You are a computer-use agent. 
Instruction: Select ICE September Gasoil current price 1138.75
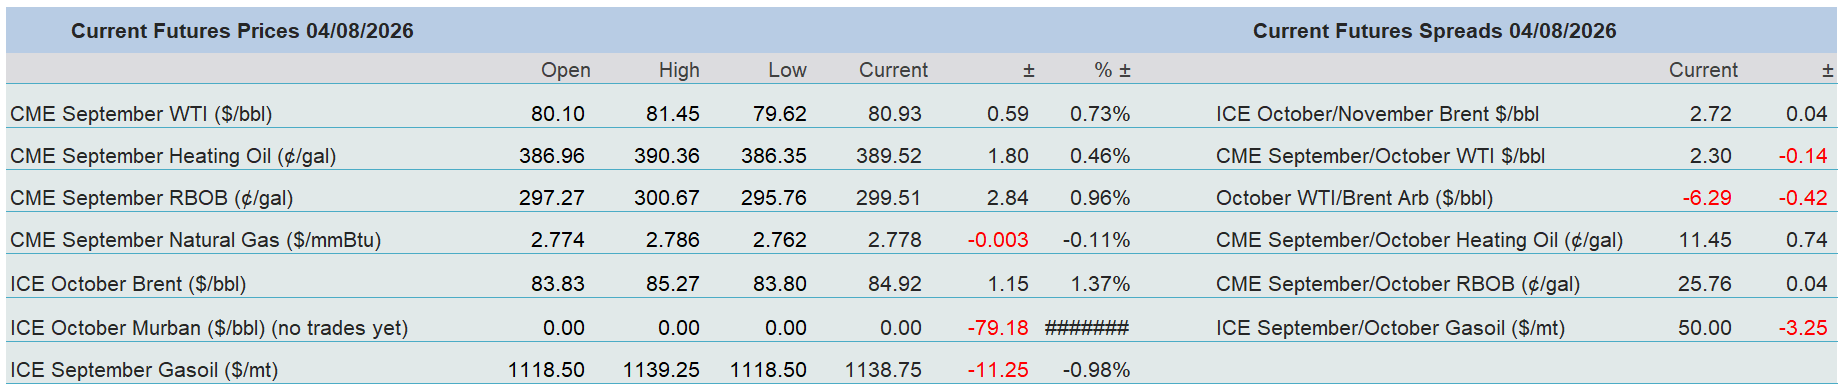pos(883,370)
